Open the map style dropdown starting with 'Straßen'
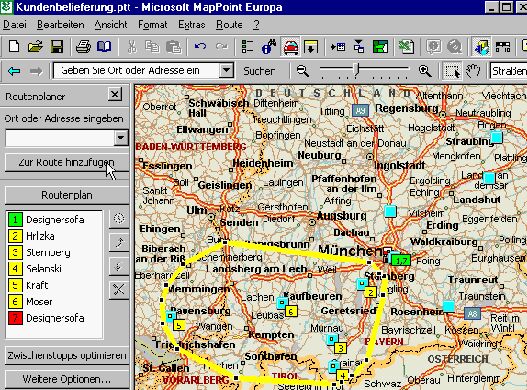The image size is (527, 390). point(508,71)
